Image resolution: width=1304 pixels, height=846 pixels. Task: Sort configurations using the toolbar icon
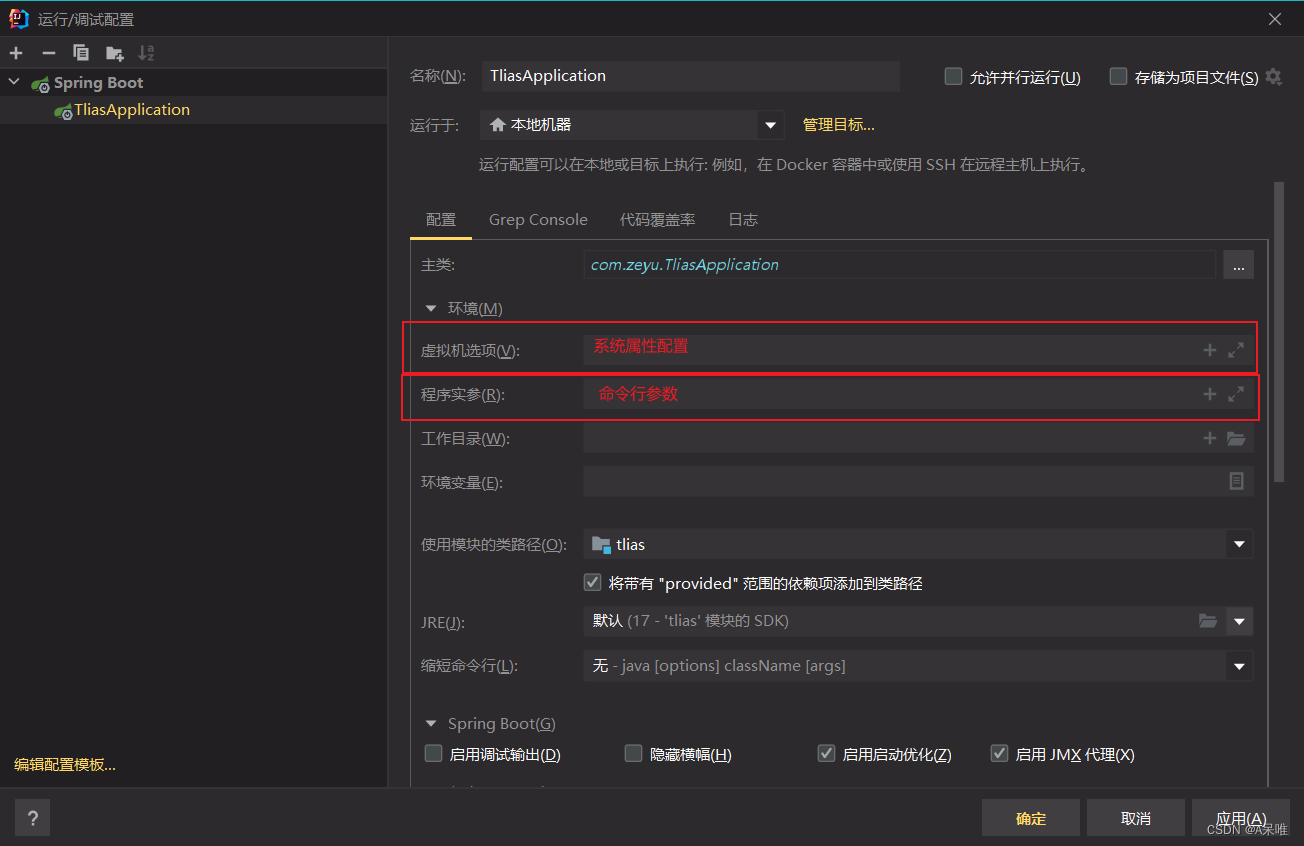(145, 52)
